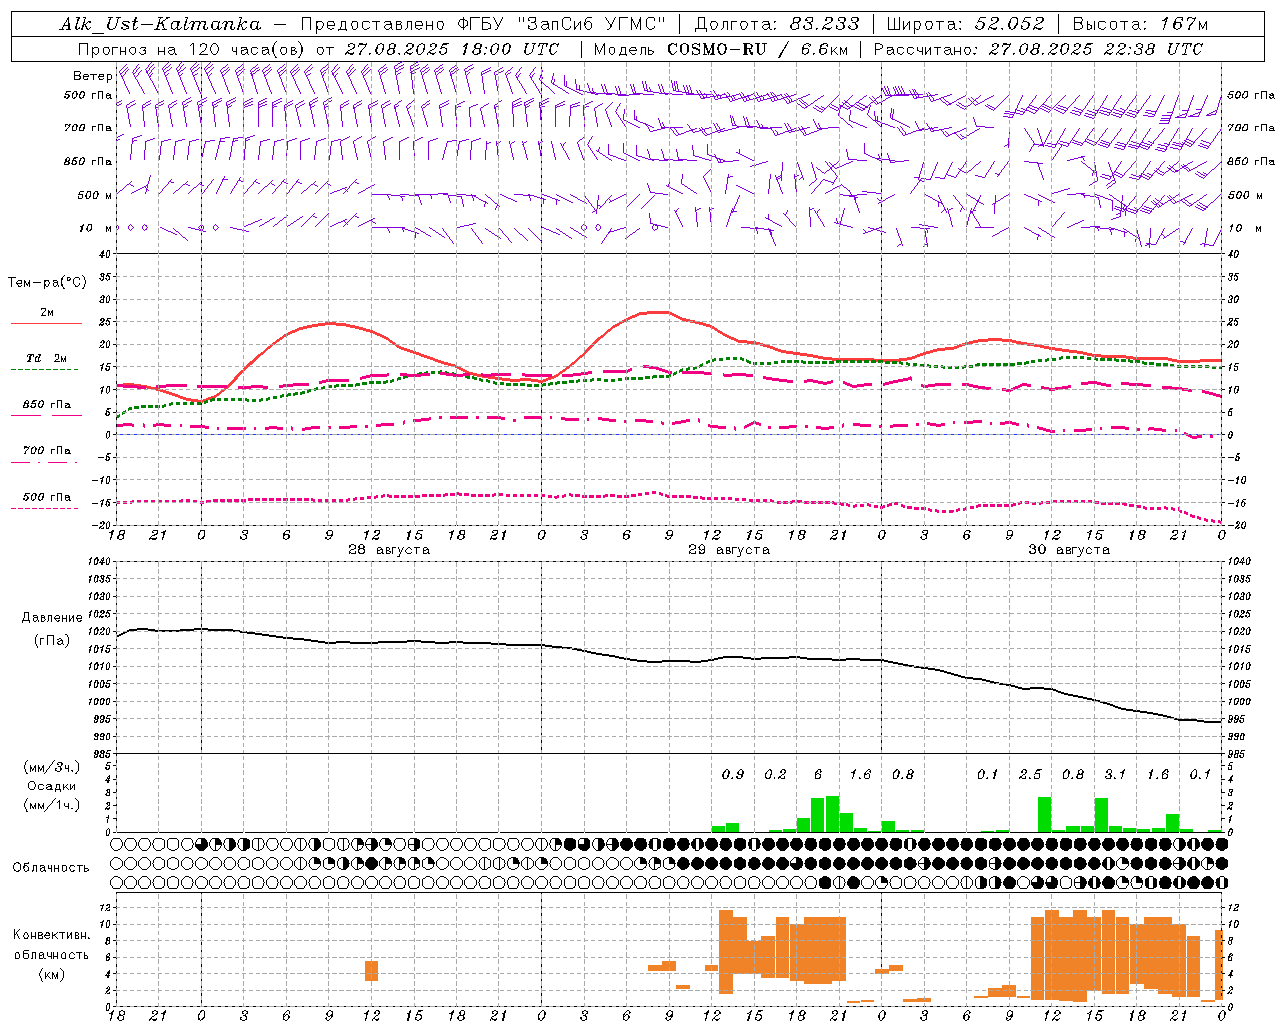Click the 3-hour precipitation value 0.9

point(733,774)
